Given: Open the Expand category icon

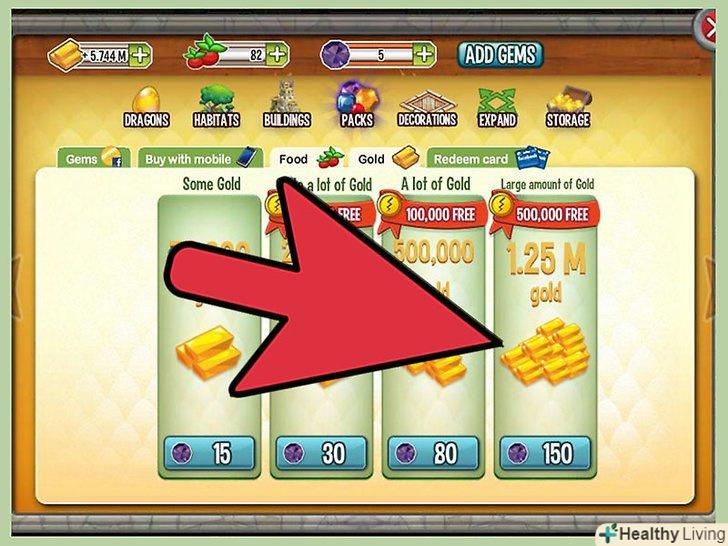Looking at the screenshot, I should pyautogui.click(x=497, y=108).
